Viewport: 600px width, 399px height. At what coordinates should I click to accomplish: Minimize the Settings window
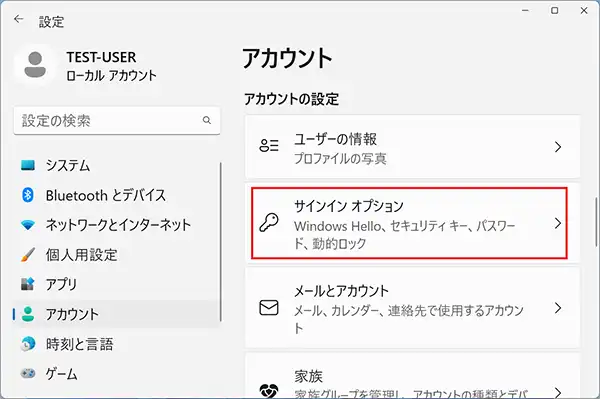pyautogui.click(x=525, y=10)
